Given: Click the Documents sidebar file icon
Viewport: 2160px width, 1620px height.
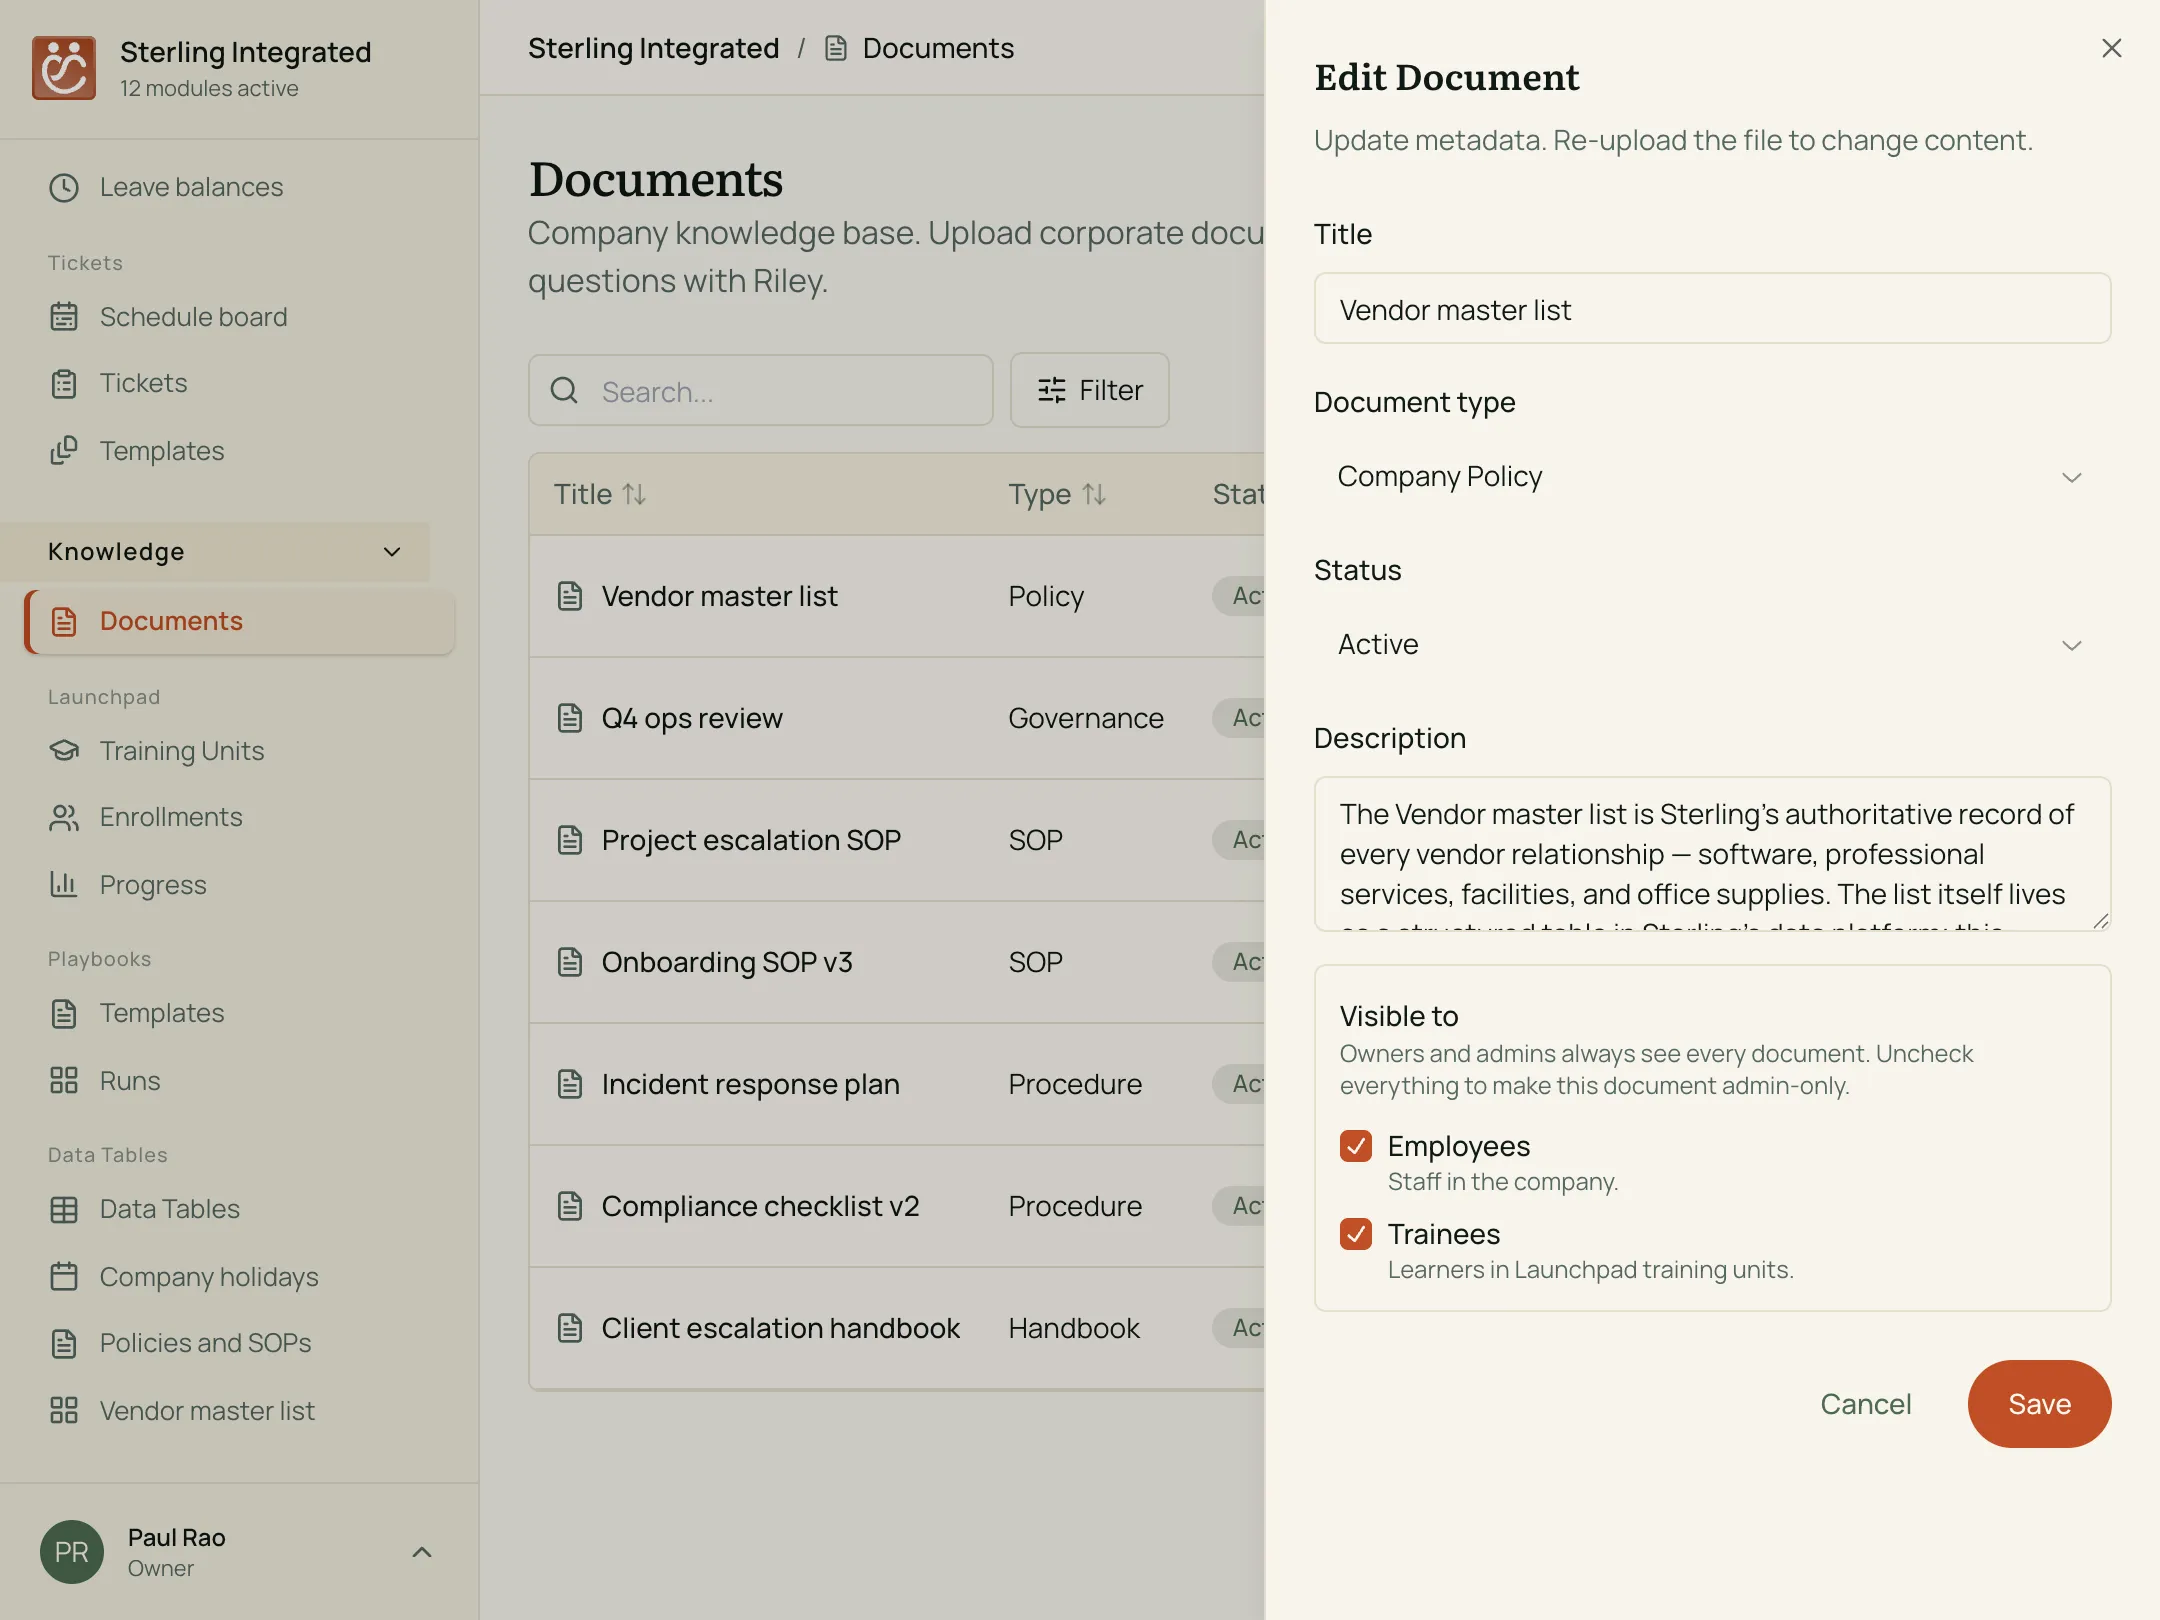Looking at the screenshot, I should coord(64,622).
